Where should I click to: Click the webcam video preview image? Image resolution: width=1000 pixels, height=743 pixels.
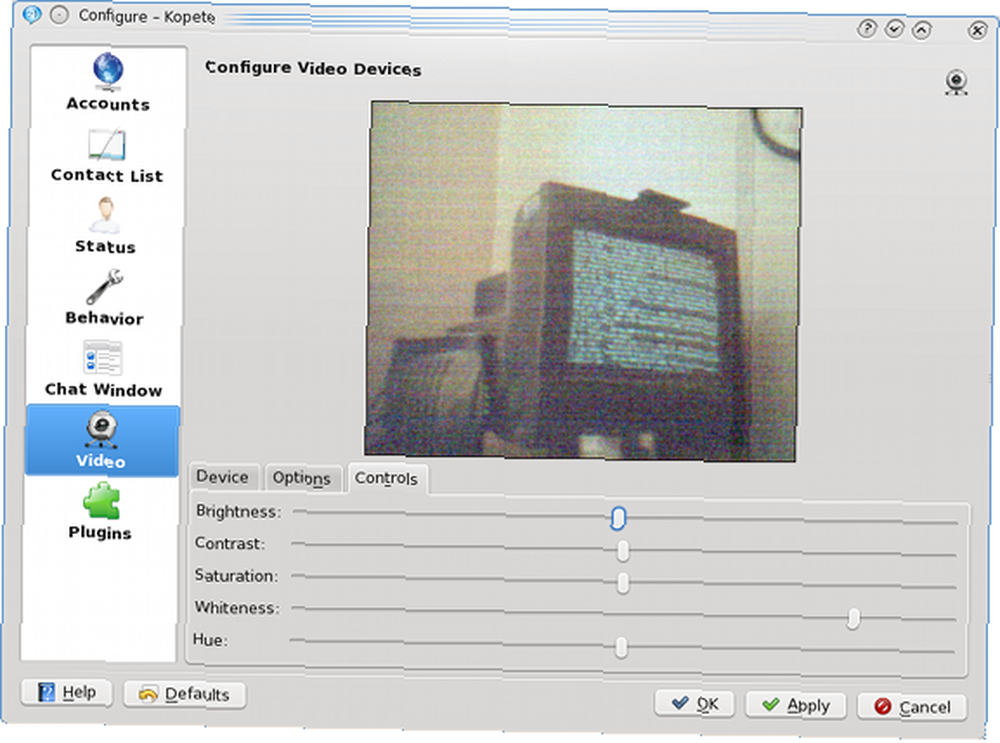584,281
